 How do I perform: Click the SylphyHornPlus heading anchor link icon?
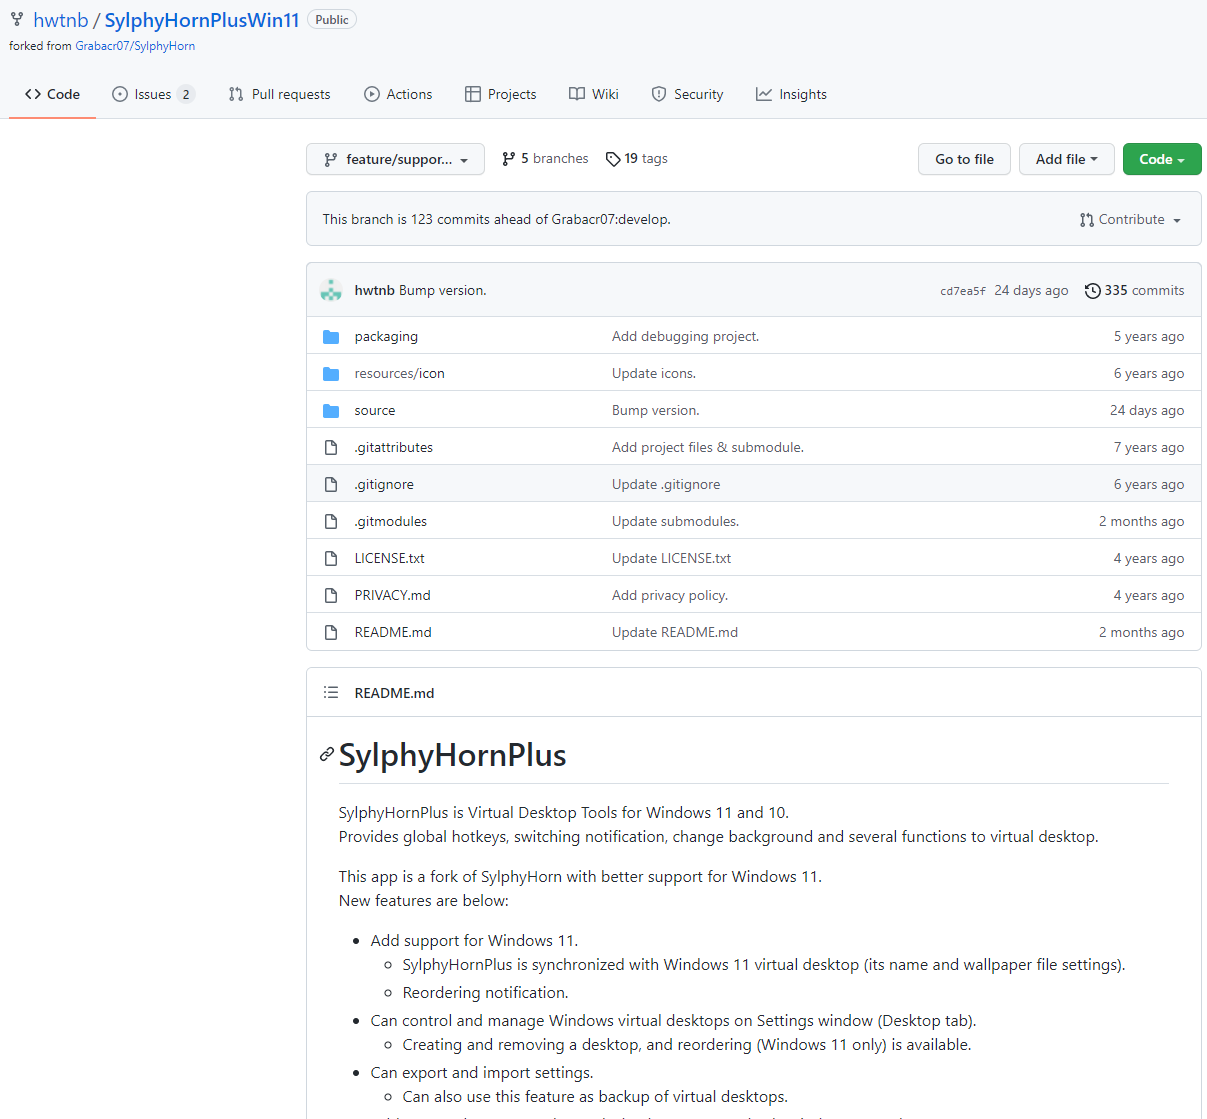point(326,754)
